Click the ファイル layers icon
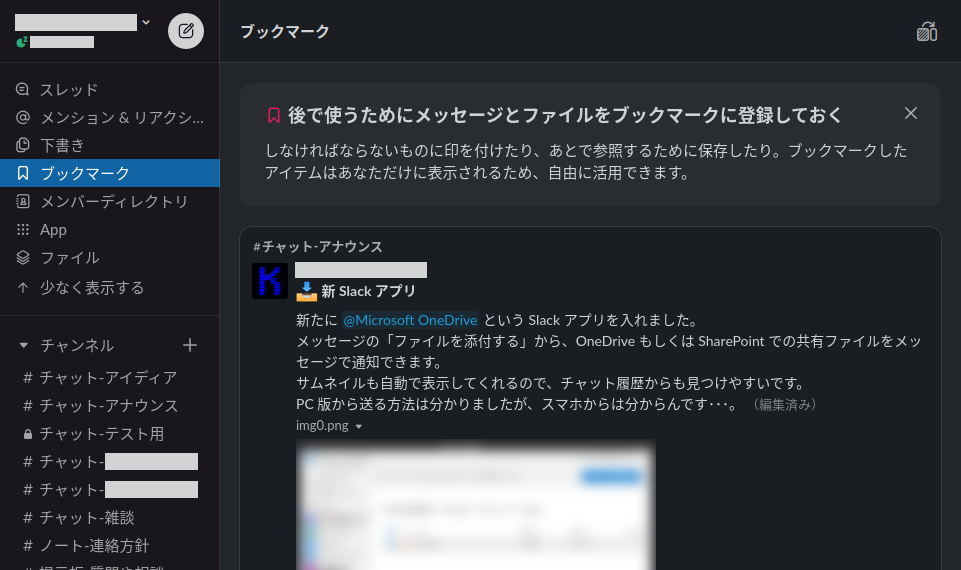Viewport: 961px width, 570px height. [x=23, y=257]
